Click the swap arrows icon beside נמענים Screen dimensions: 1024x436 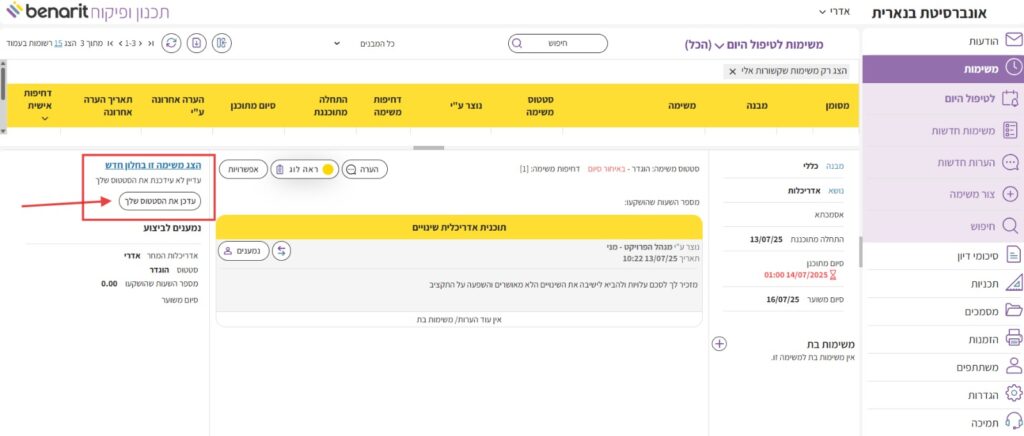point(281,251)
